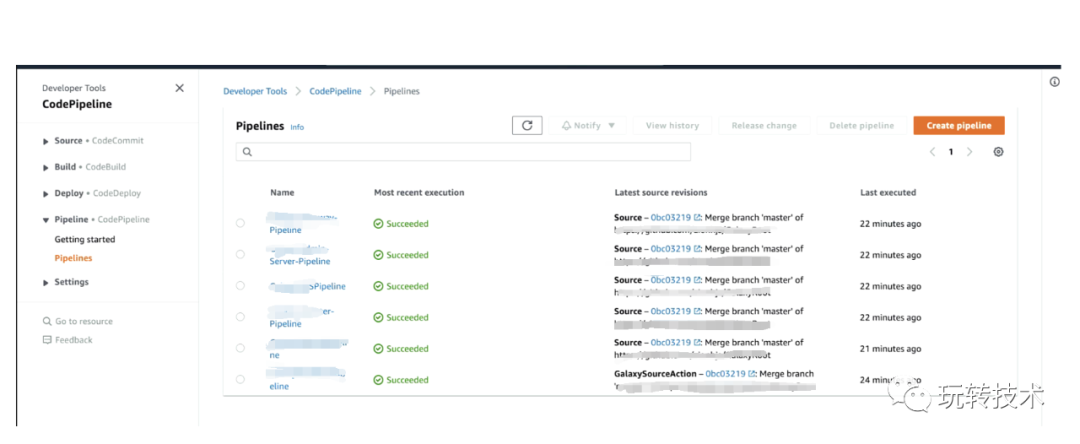Viewport: 1080px width, 444px height.
Task: Click the Feedback icon in sidebar
Action: tap(47, 340)
